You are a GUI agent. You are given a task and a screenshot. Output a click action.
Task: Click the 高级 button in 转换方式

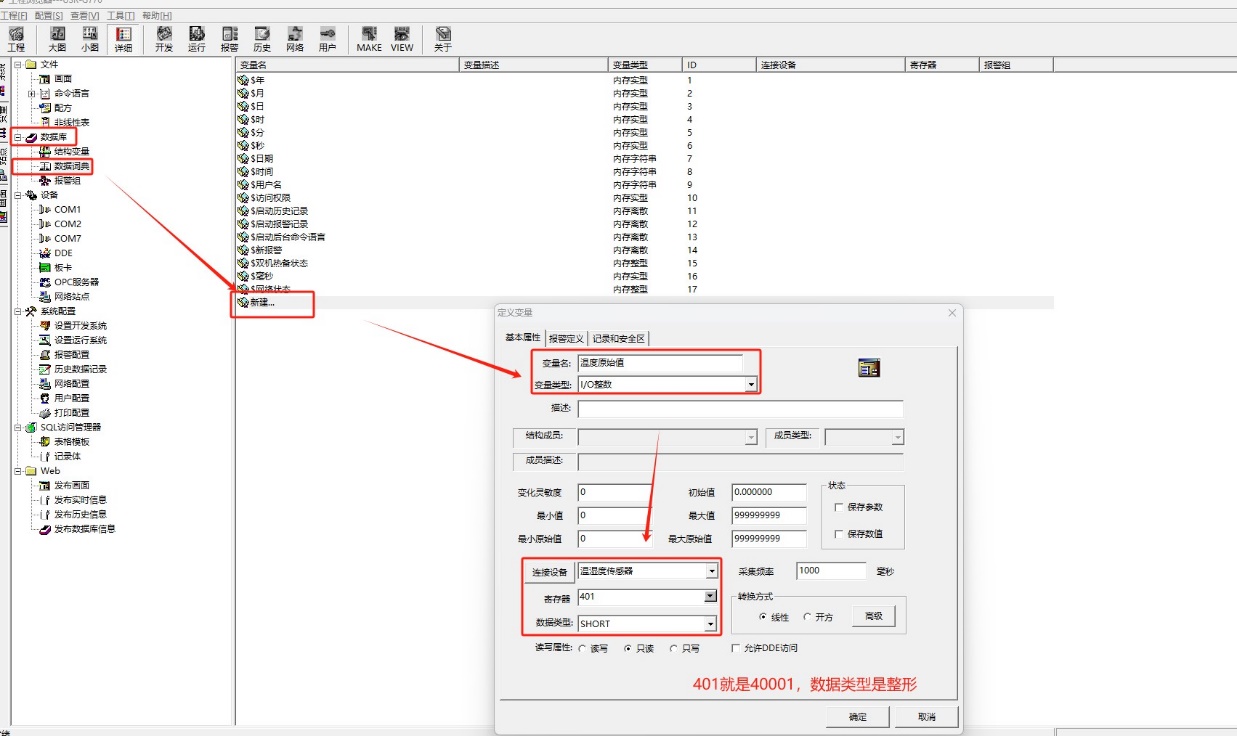coord(873,617)
